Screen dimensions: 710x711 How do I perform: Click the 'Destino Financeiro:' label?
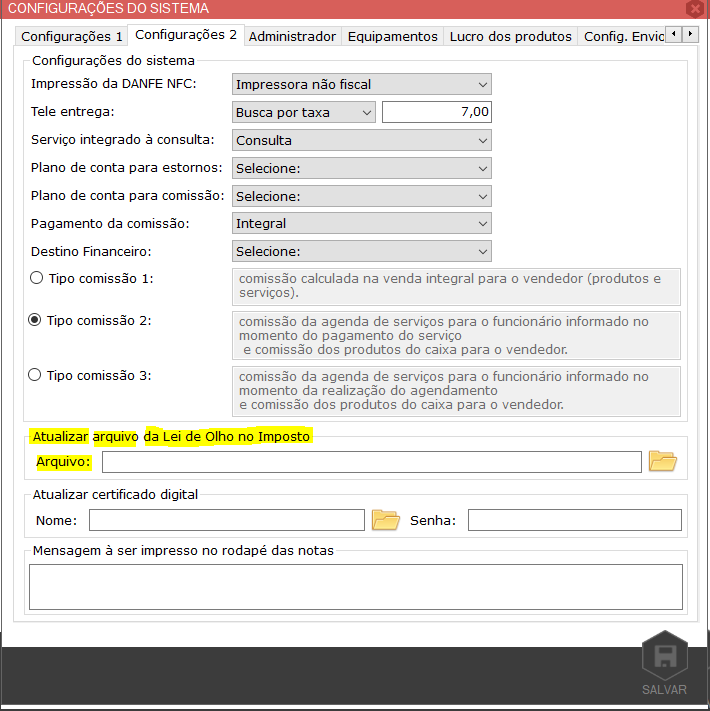pyautogui.click(x=91, y=251)
